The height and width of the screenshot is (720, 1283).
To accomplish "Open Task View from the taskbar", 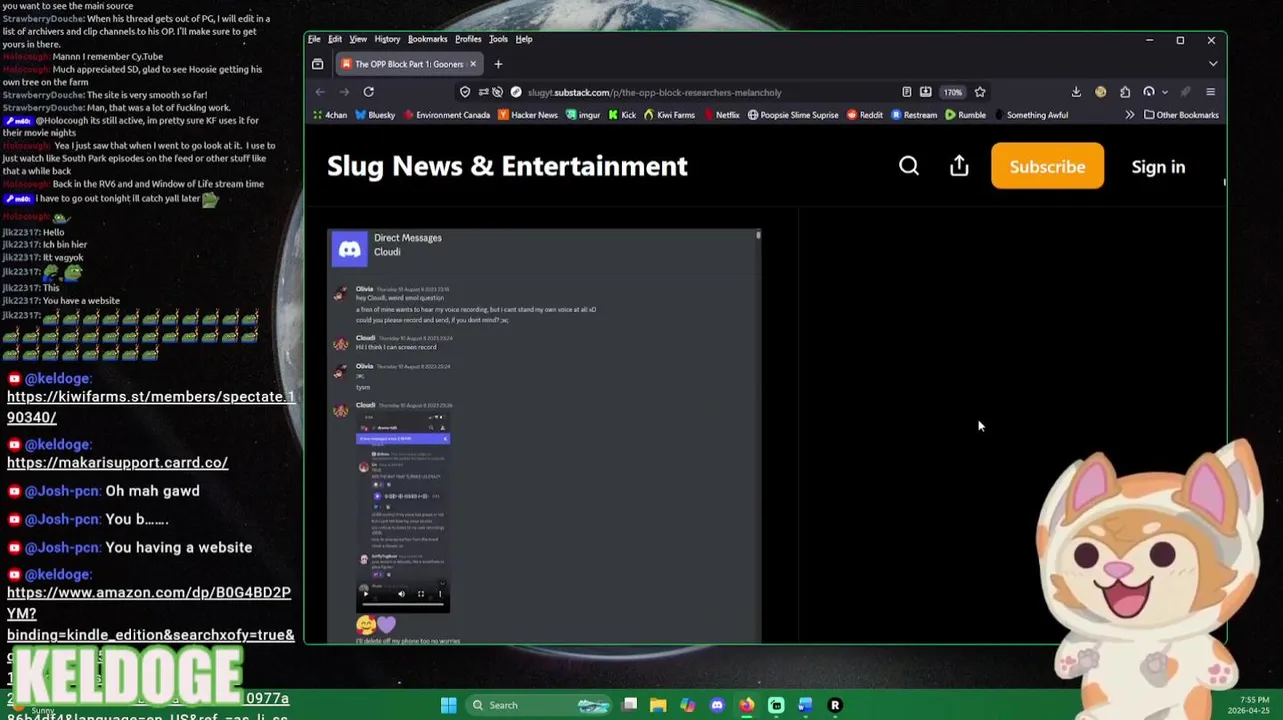I will [x=629, y=706].
